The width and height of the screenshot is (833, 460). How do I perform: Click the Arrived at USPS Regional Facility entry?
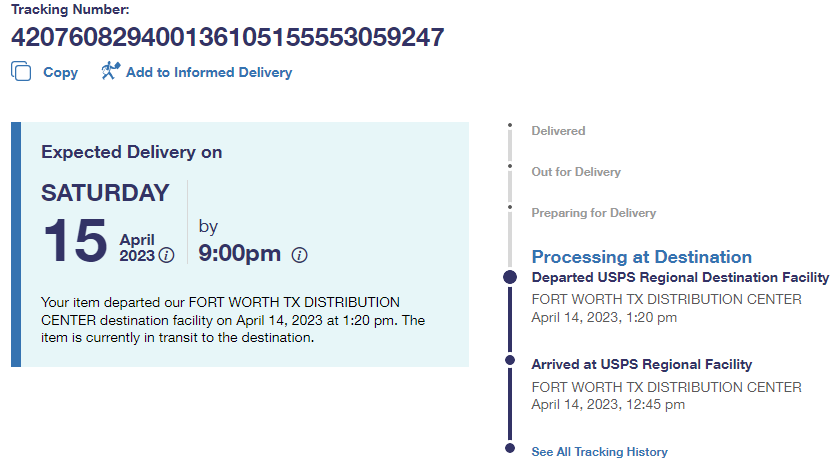tap(641, 364)
